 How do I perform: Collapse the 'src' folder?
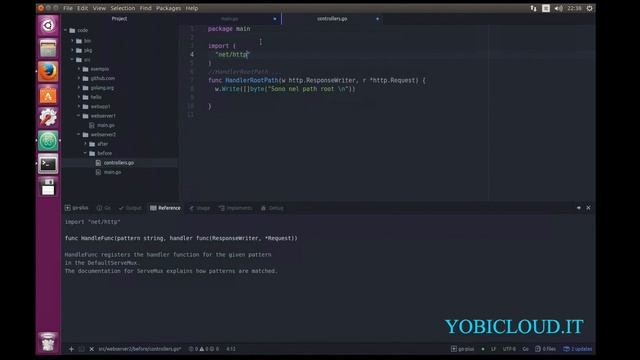[72, 60]
